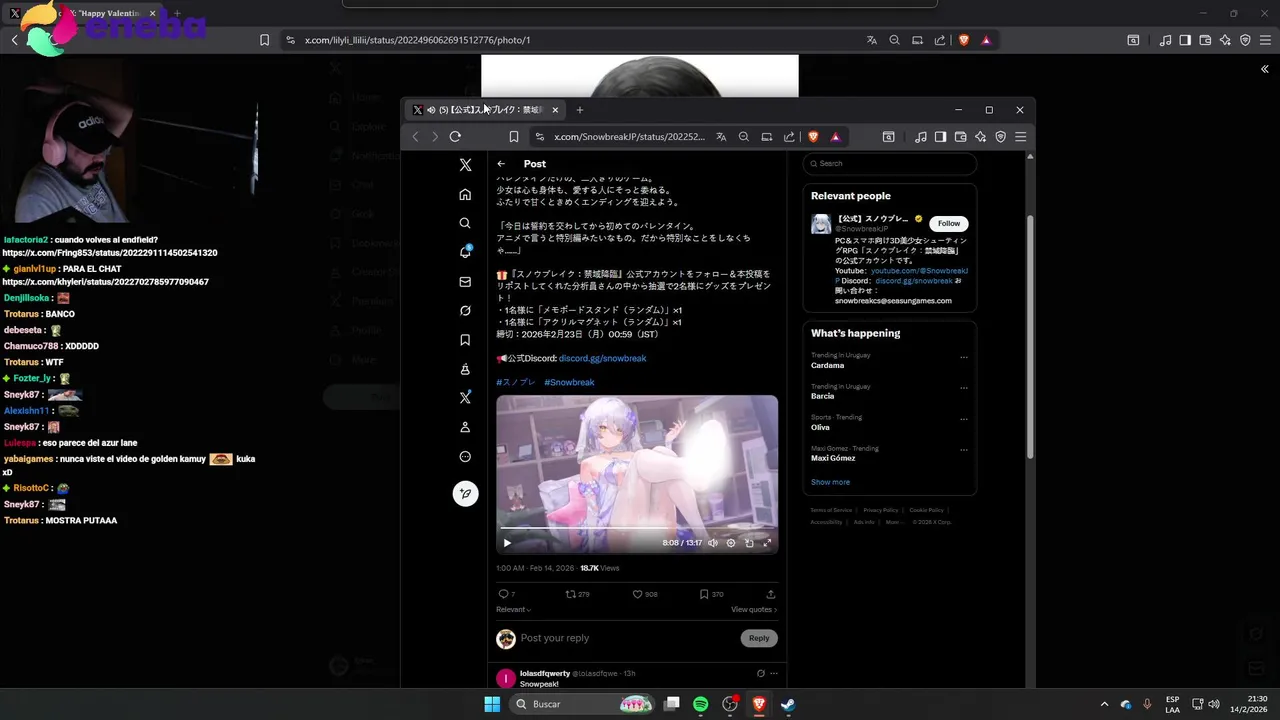Open Privacy Policy footer link
The image size is (1280, 720).
881,510
